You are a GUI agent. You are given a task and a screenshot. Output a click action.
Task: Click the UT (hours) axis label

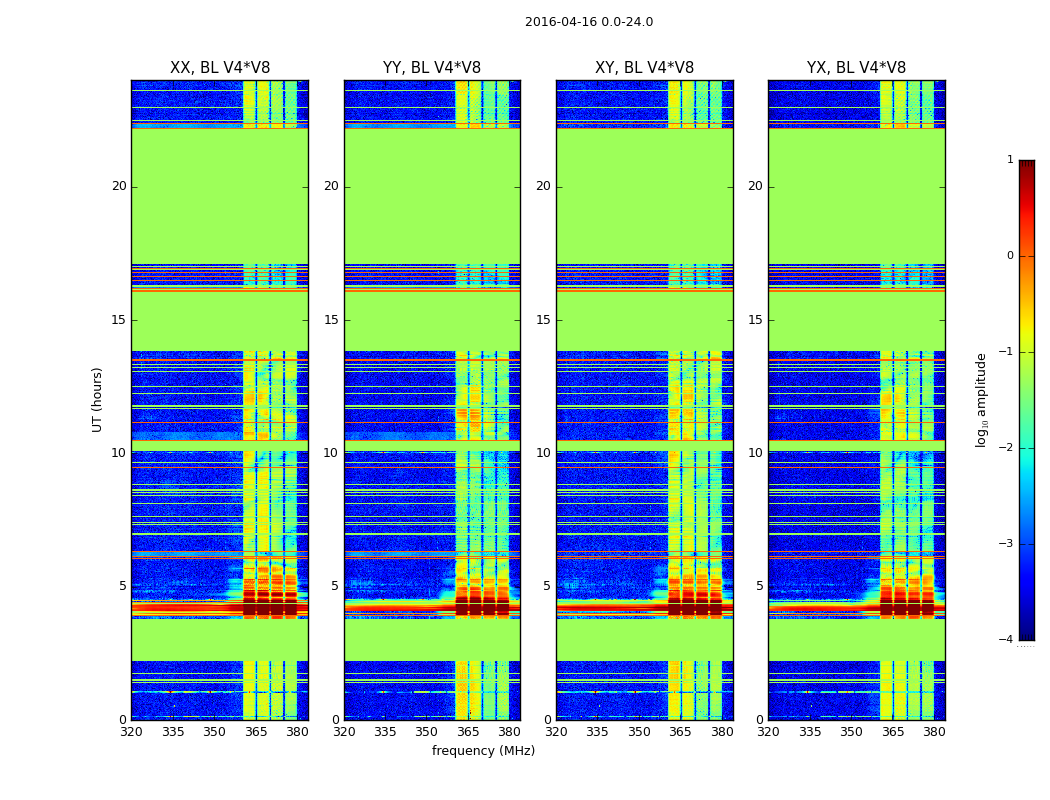coord(97,400)
